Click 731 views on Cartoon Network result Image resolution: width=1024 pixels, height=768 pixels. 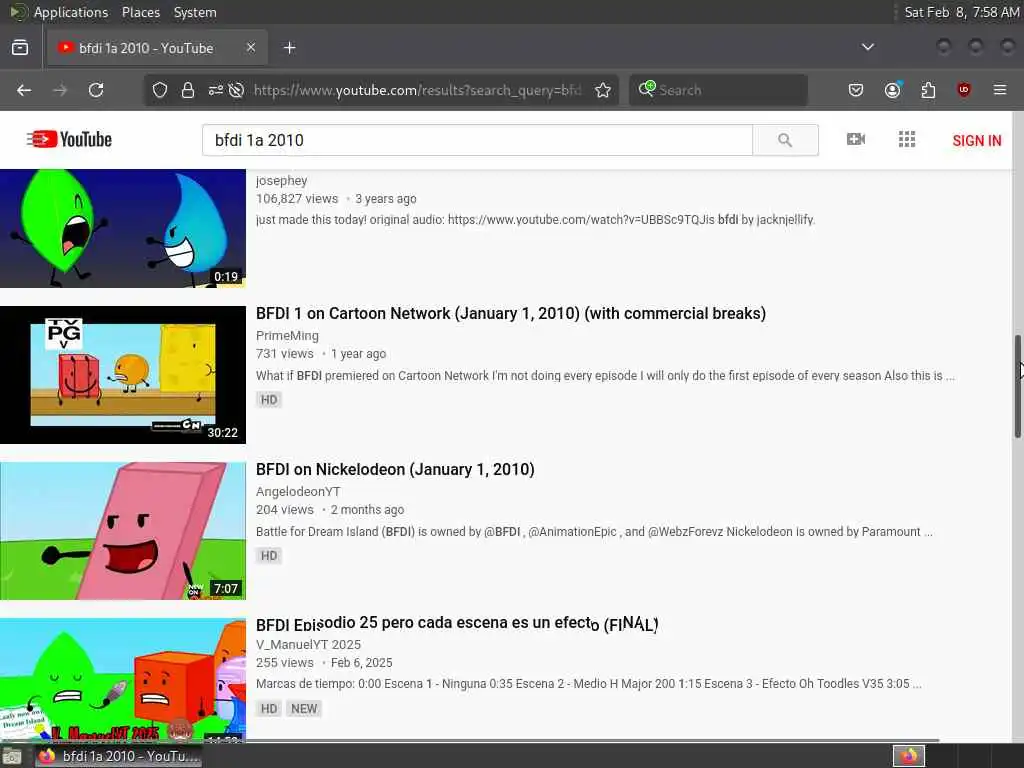285,354
